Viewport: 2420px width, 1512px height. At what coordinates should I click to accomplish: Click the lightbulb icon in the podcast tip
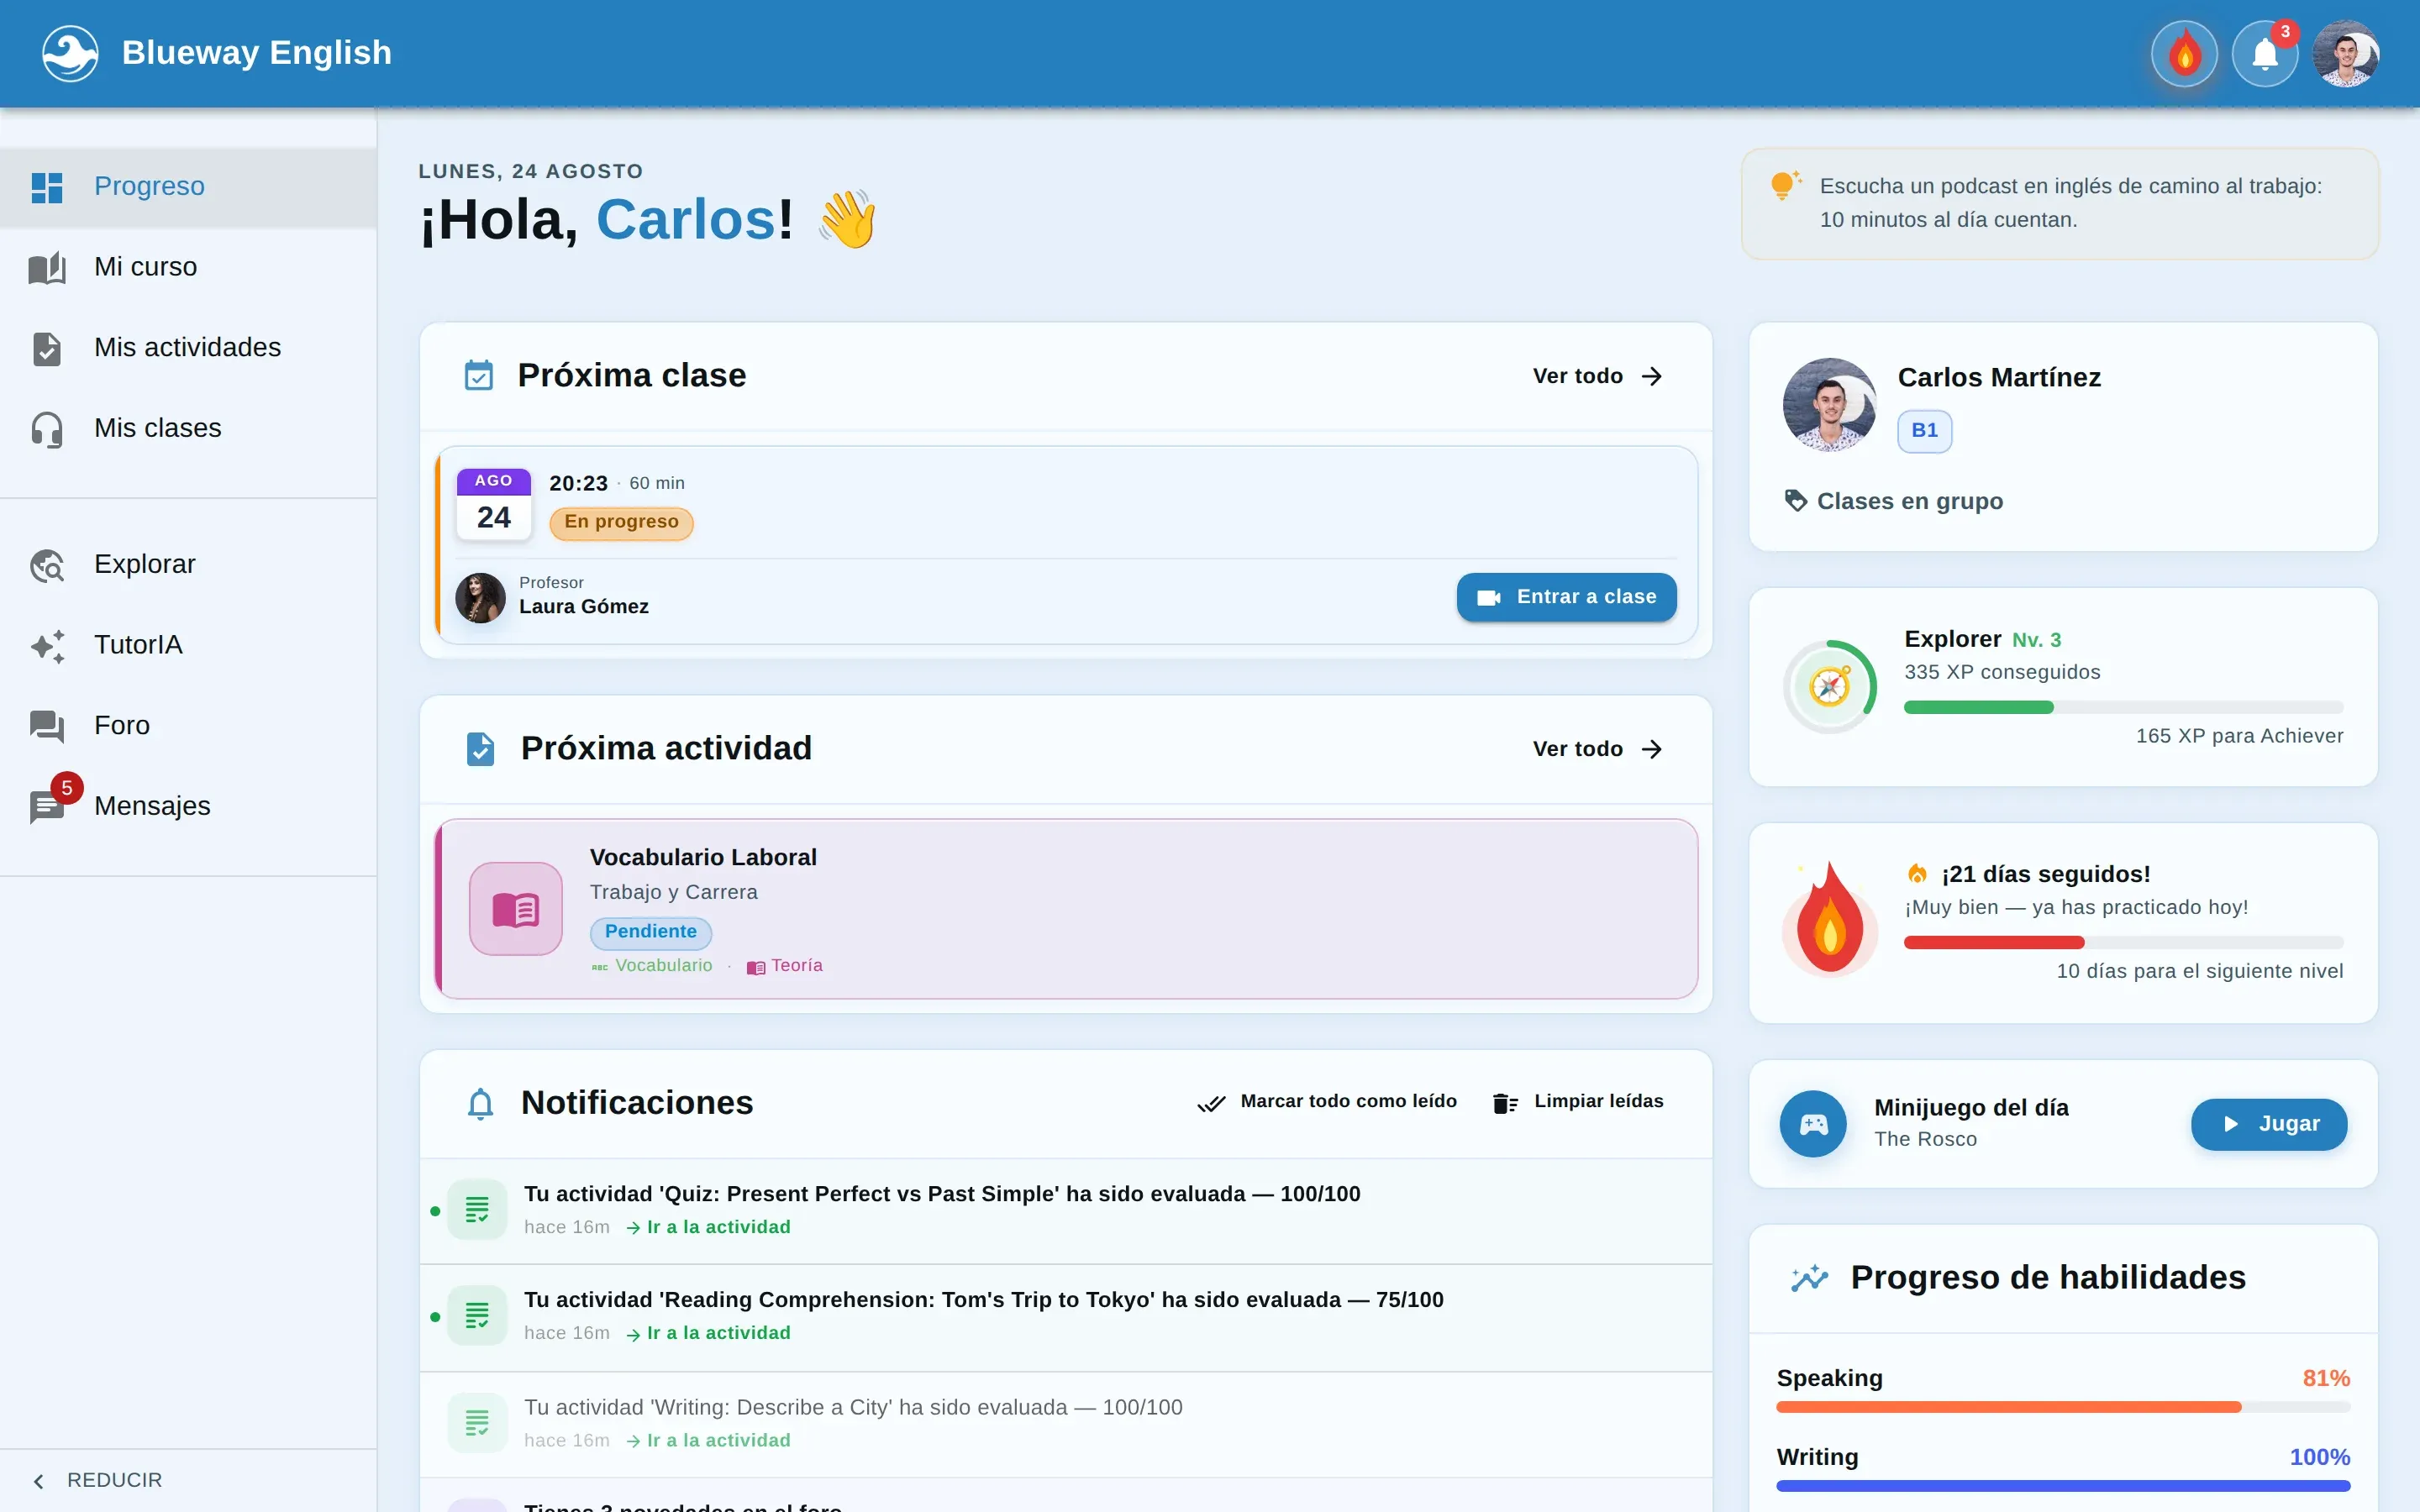pyautogui.click(x=1785, y=185)
